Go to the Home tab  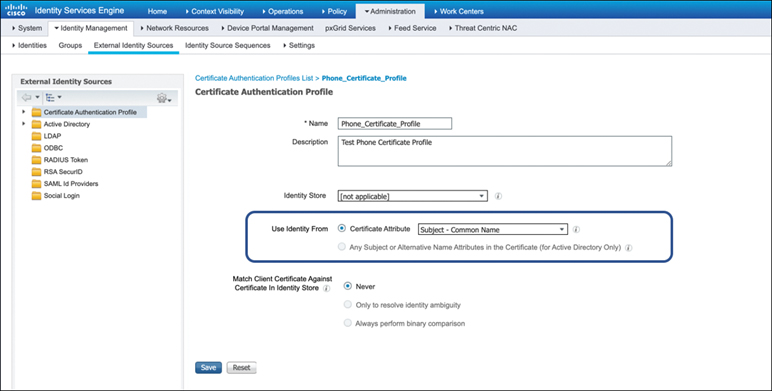157,11
